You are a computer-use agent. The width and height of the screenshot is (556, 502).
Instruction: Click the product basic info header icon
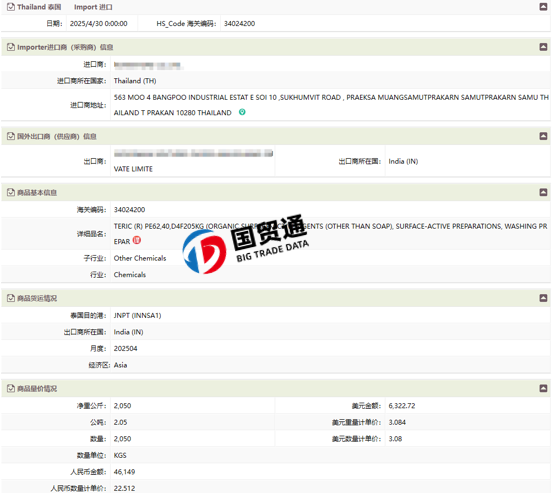click(11, 193)
